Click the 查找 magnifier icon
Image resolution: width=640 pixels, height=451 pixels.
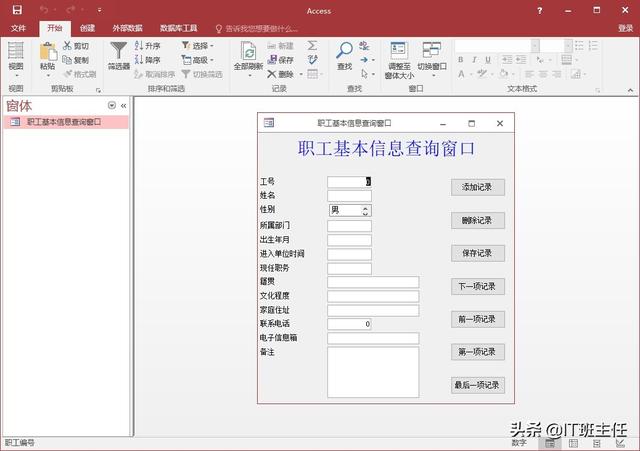[344, 50]
